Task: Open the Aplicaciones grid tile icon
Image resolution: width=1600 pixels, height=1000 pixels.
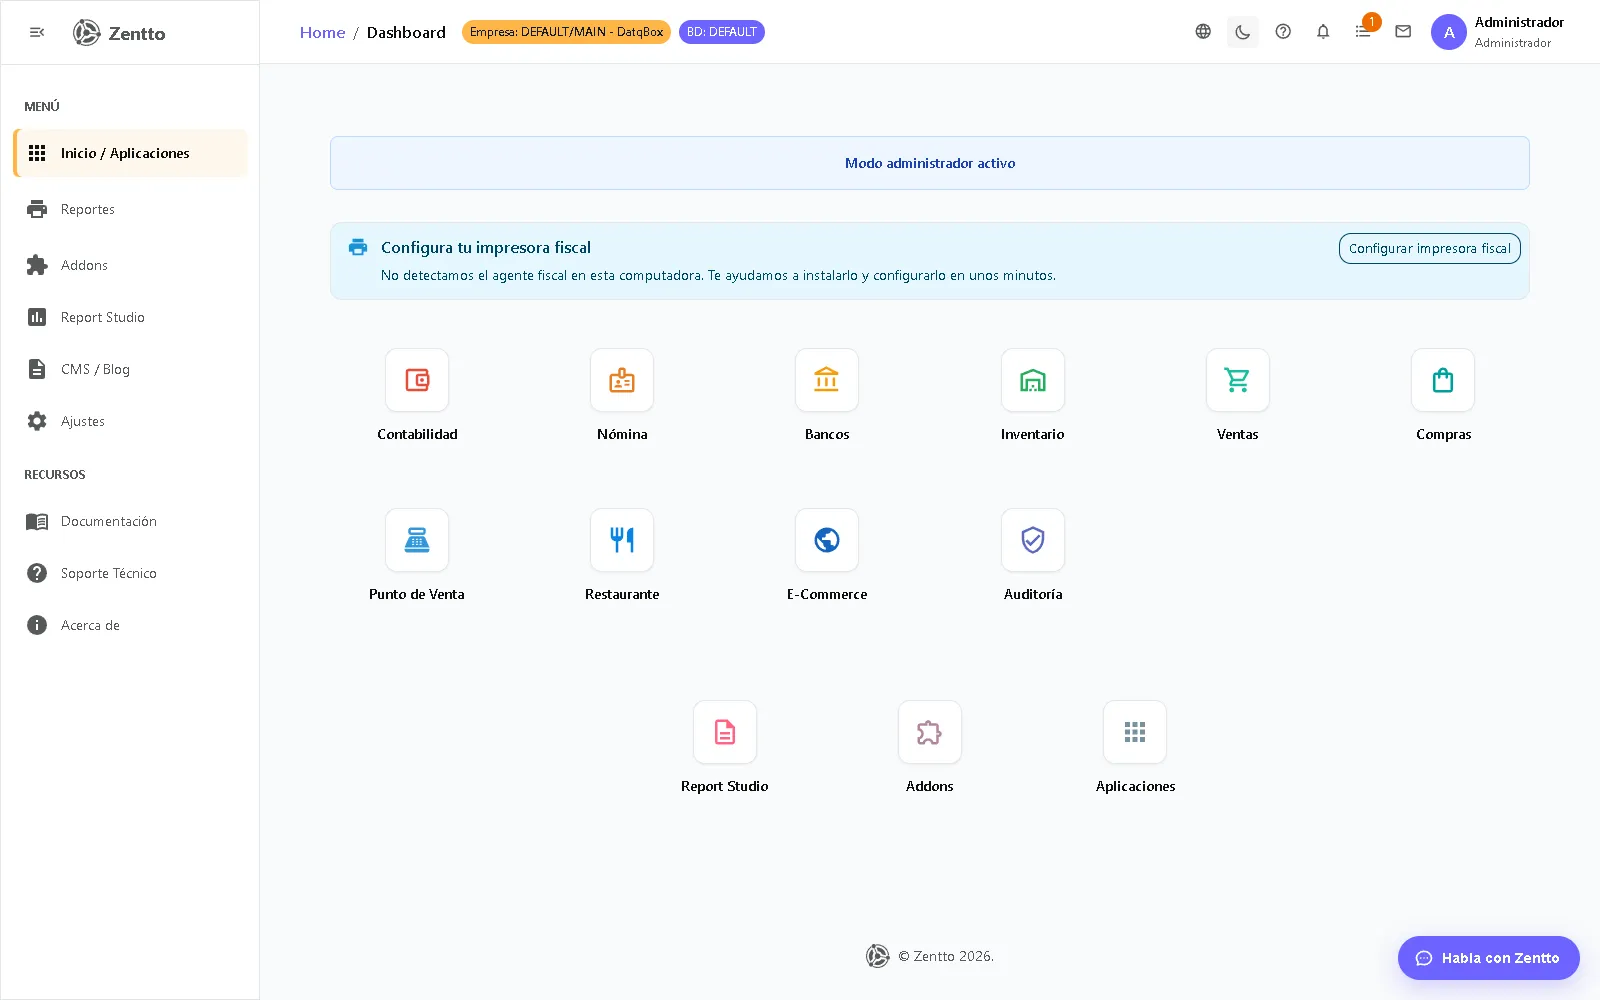Action: pyautogui.click(x=1135, y=732)
